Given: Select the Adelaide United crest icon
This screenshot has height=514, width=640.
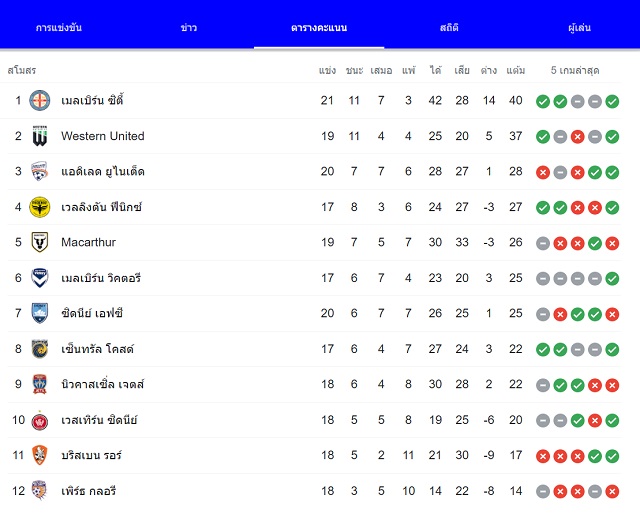Looking at the screenshot, I should click(x=40, y=171).
